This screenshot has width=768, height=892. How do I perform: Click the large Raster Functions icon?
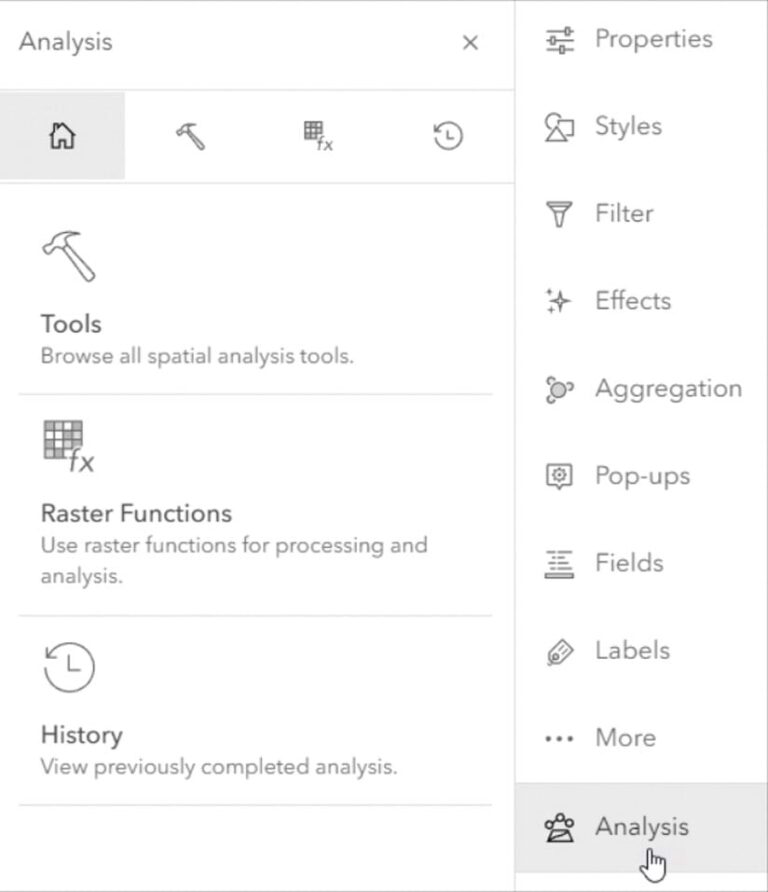click(x=68, y=445)
